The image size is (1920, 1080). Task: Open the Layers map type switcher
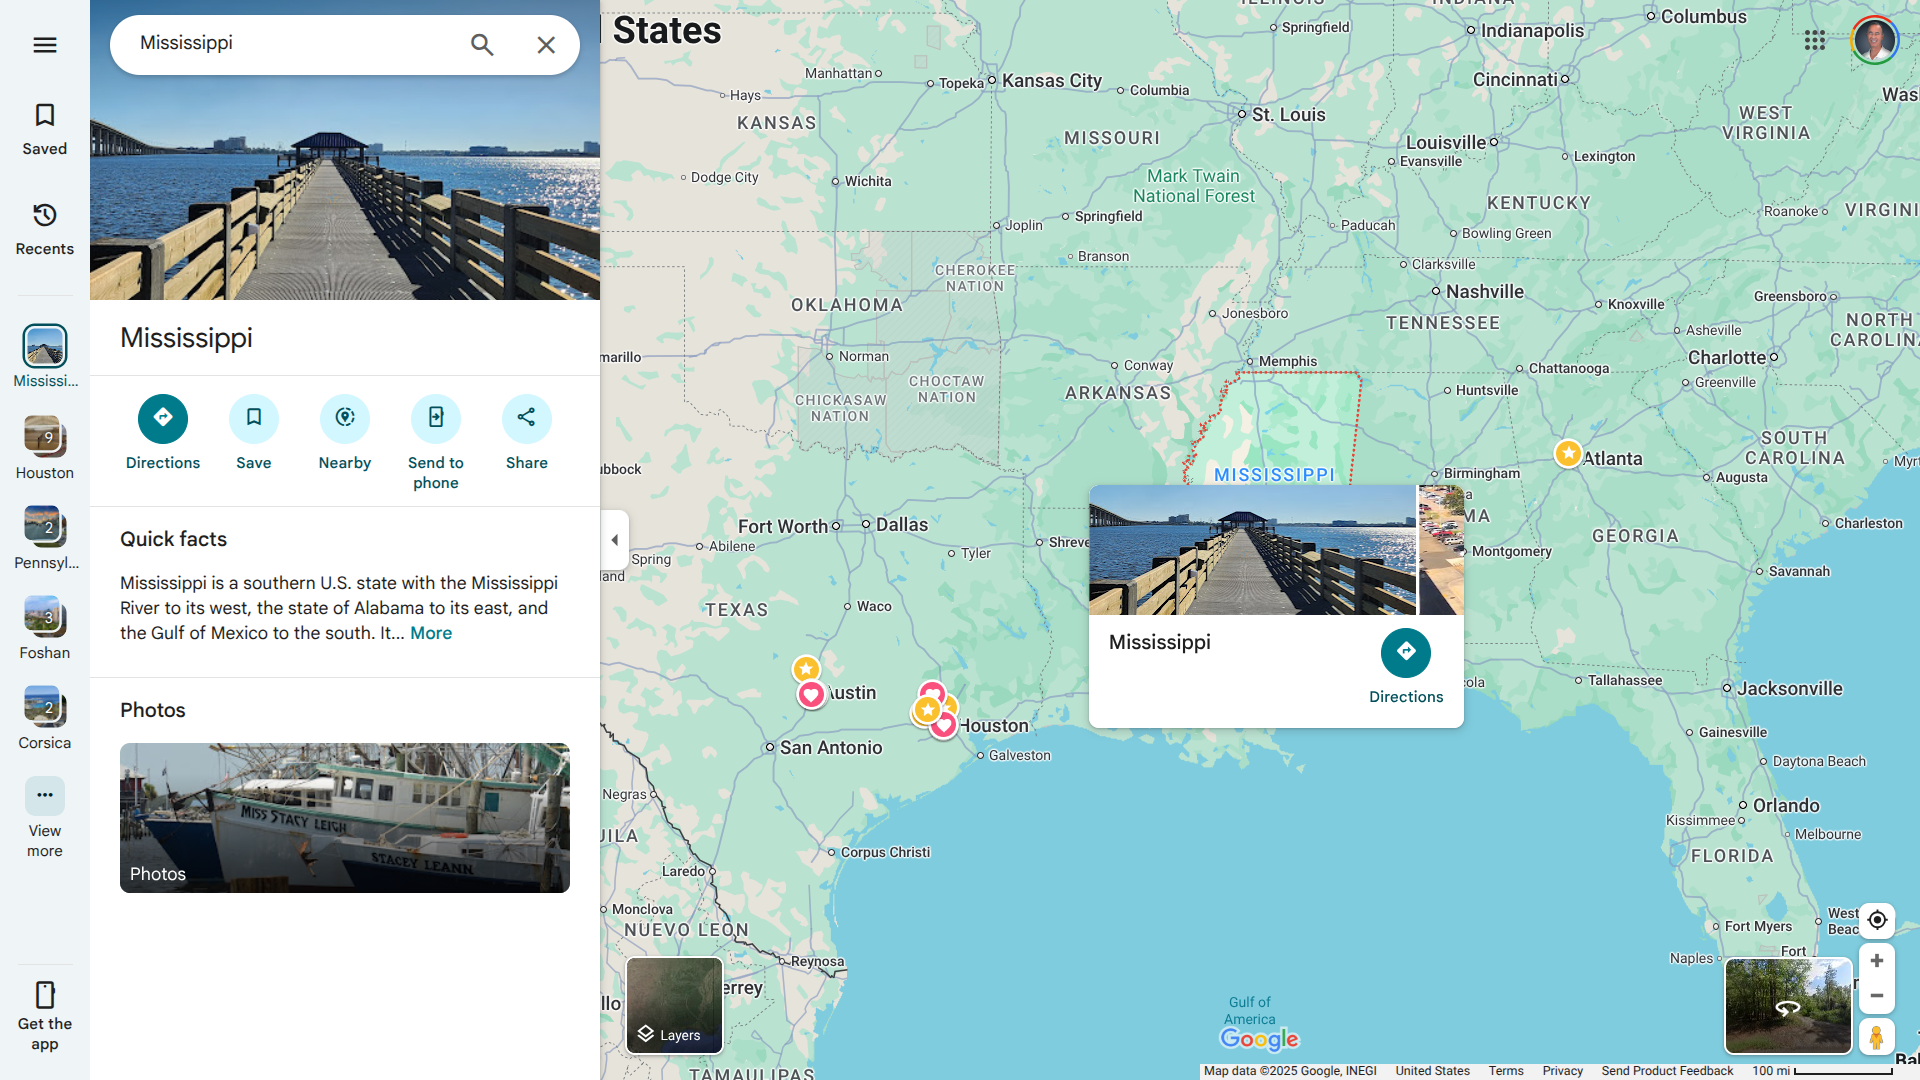click(674, 1005)
